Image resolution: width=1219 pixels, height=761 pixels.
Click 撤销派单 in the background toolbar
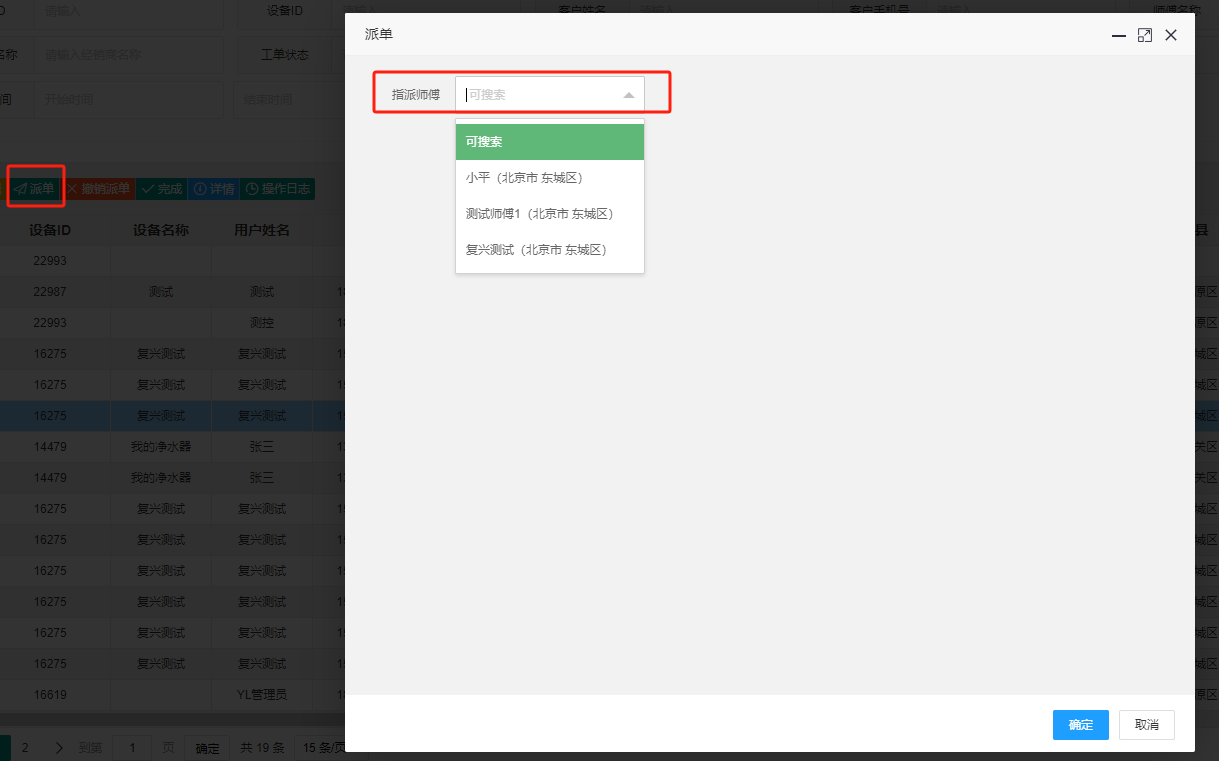click(x=99, y=189)
